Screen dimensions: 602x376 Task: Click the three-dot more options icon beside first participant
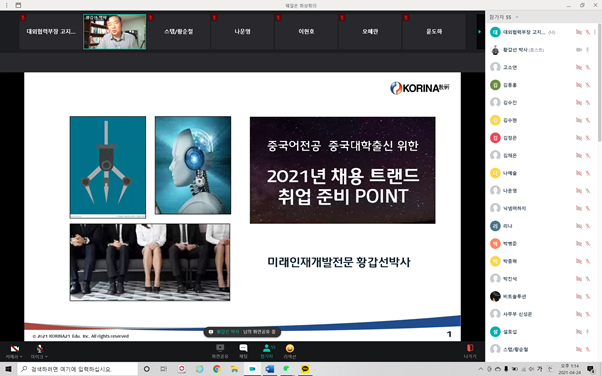595,32
